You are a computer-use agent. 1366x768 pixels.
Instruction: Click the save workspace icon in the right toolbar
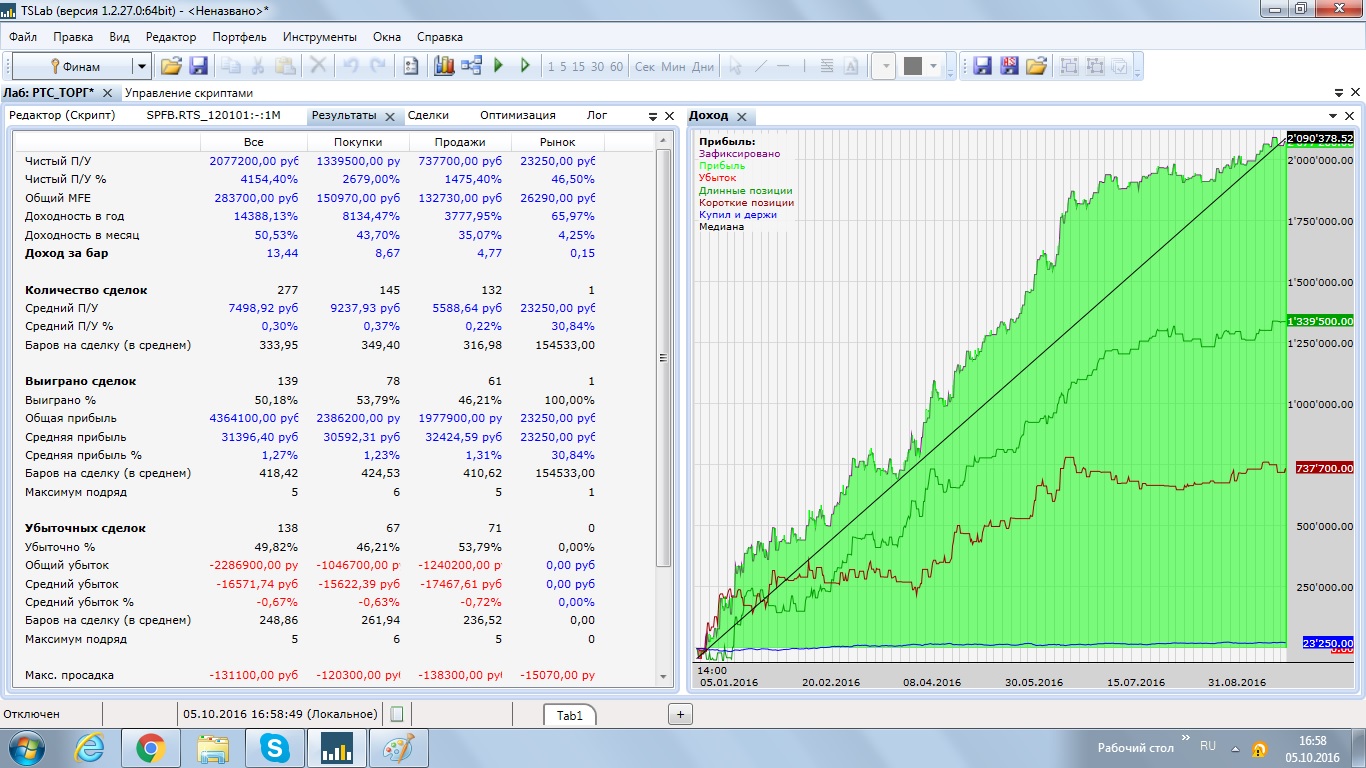click(982, 66)
